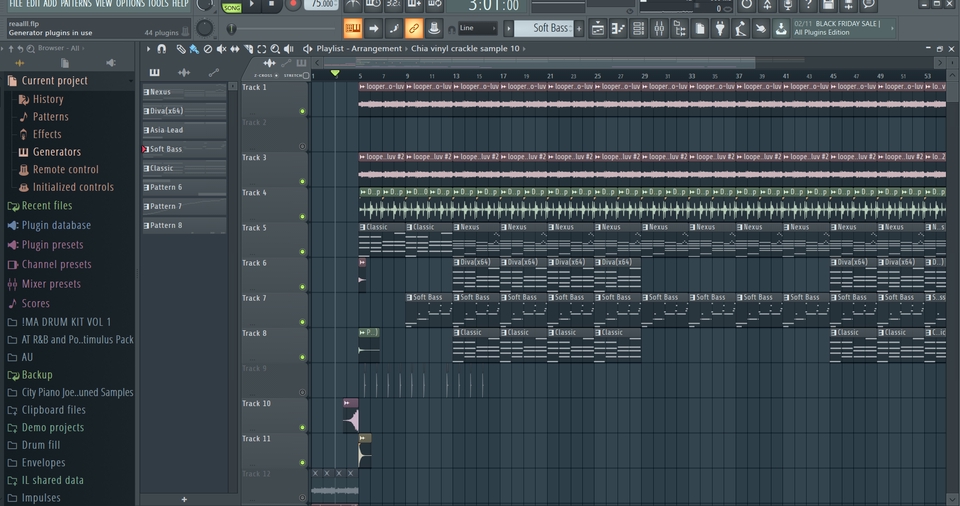The height and width of the screenshot is (506, 960).
Task: Open the EDIT menu
Action: 33,4
